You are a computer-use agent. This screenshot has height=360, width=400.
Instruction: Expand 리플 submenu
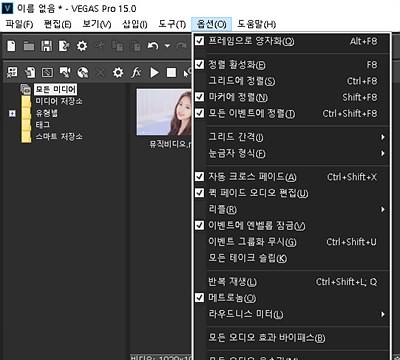291,209
